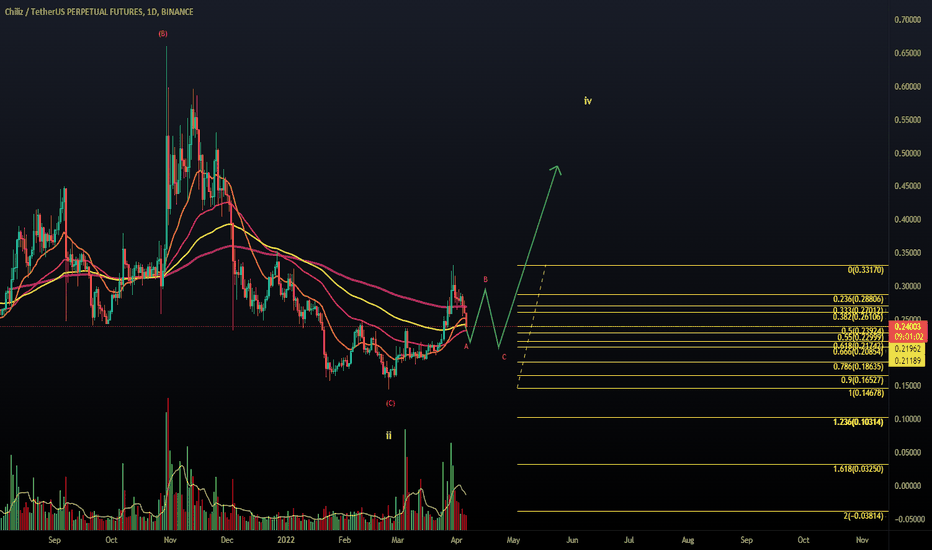Select the Fibonacci label 1.618(0.03250)

pos(858,469)
